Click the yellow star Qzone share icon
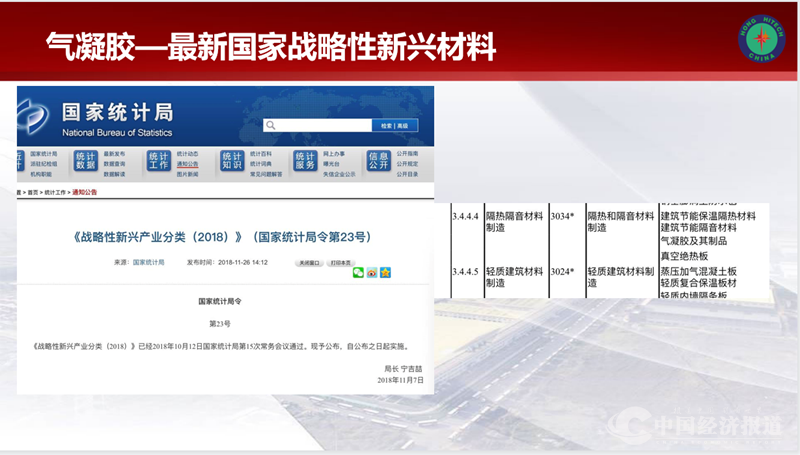This screenshot has height=455, width=800. coord(386,273)
